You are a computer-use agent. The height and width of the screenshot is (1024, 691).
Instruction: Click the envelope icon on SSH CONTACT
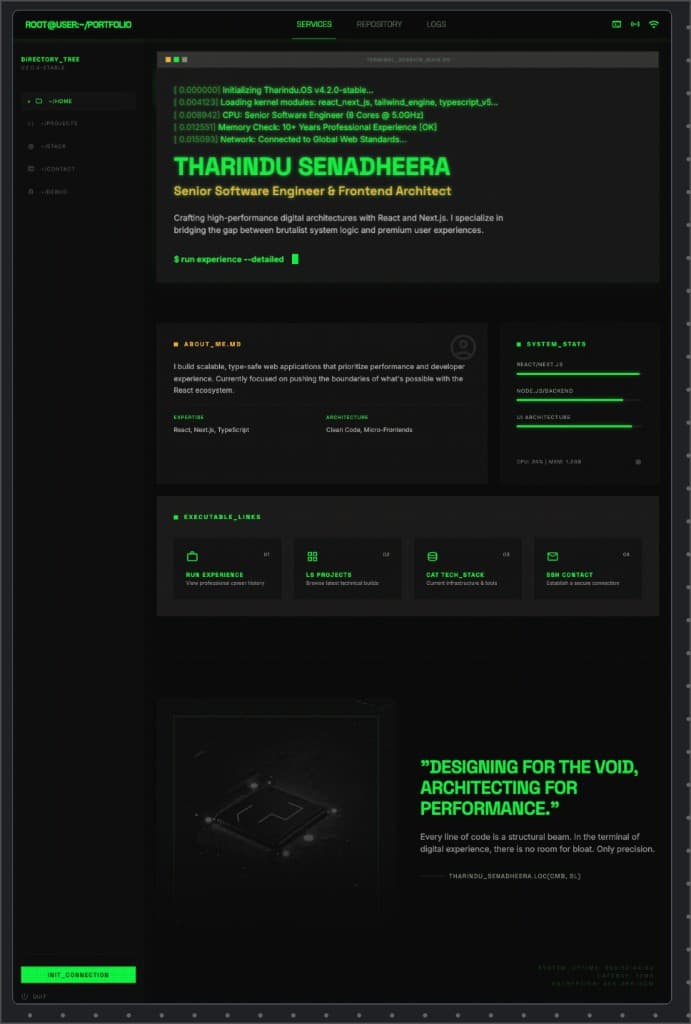tap(553, 556)
